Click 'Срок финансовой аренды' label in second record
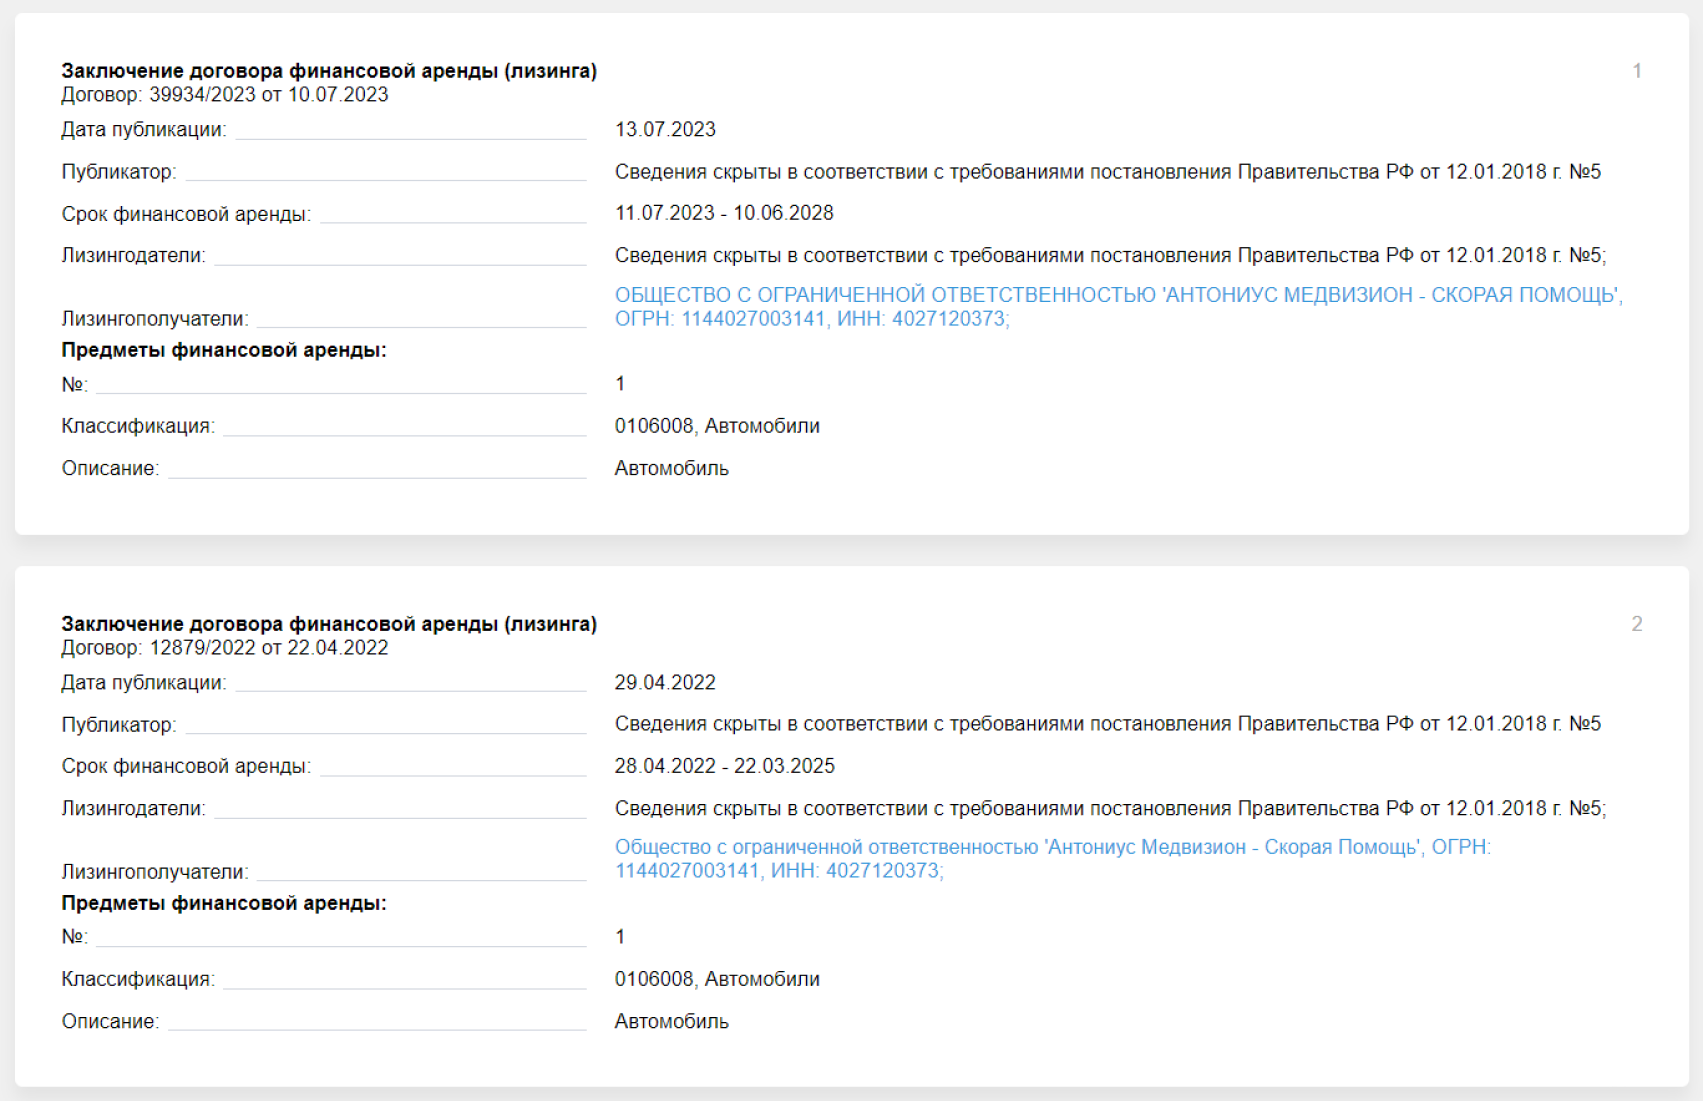 pyautogui.click(x=186, y=766)
